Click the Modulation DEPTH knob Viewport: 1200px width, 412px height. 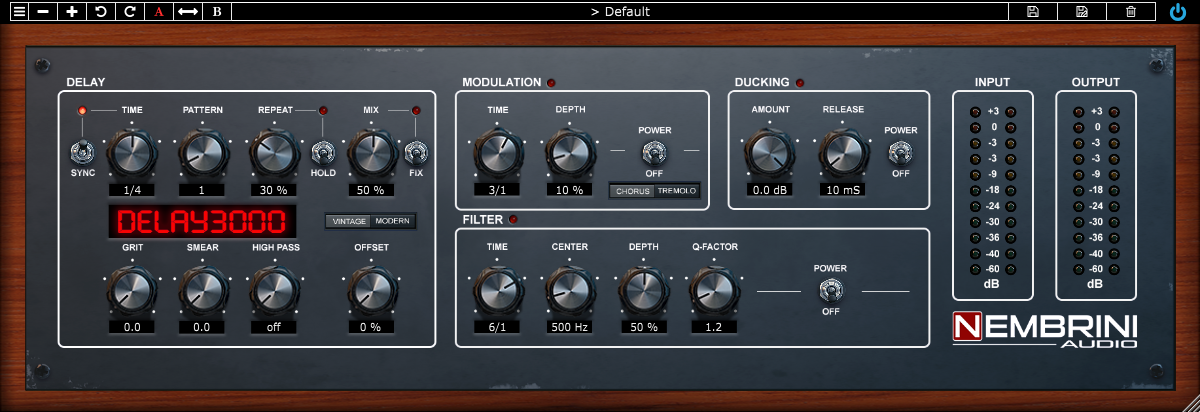click(570, 152)
